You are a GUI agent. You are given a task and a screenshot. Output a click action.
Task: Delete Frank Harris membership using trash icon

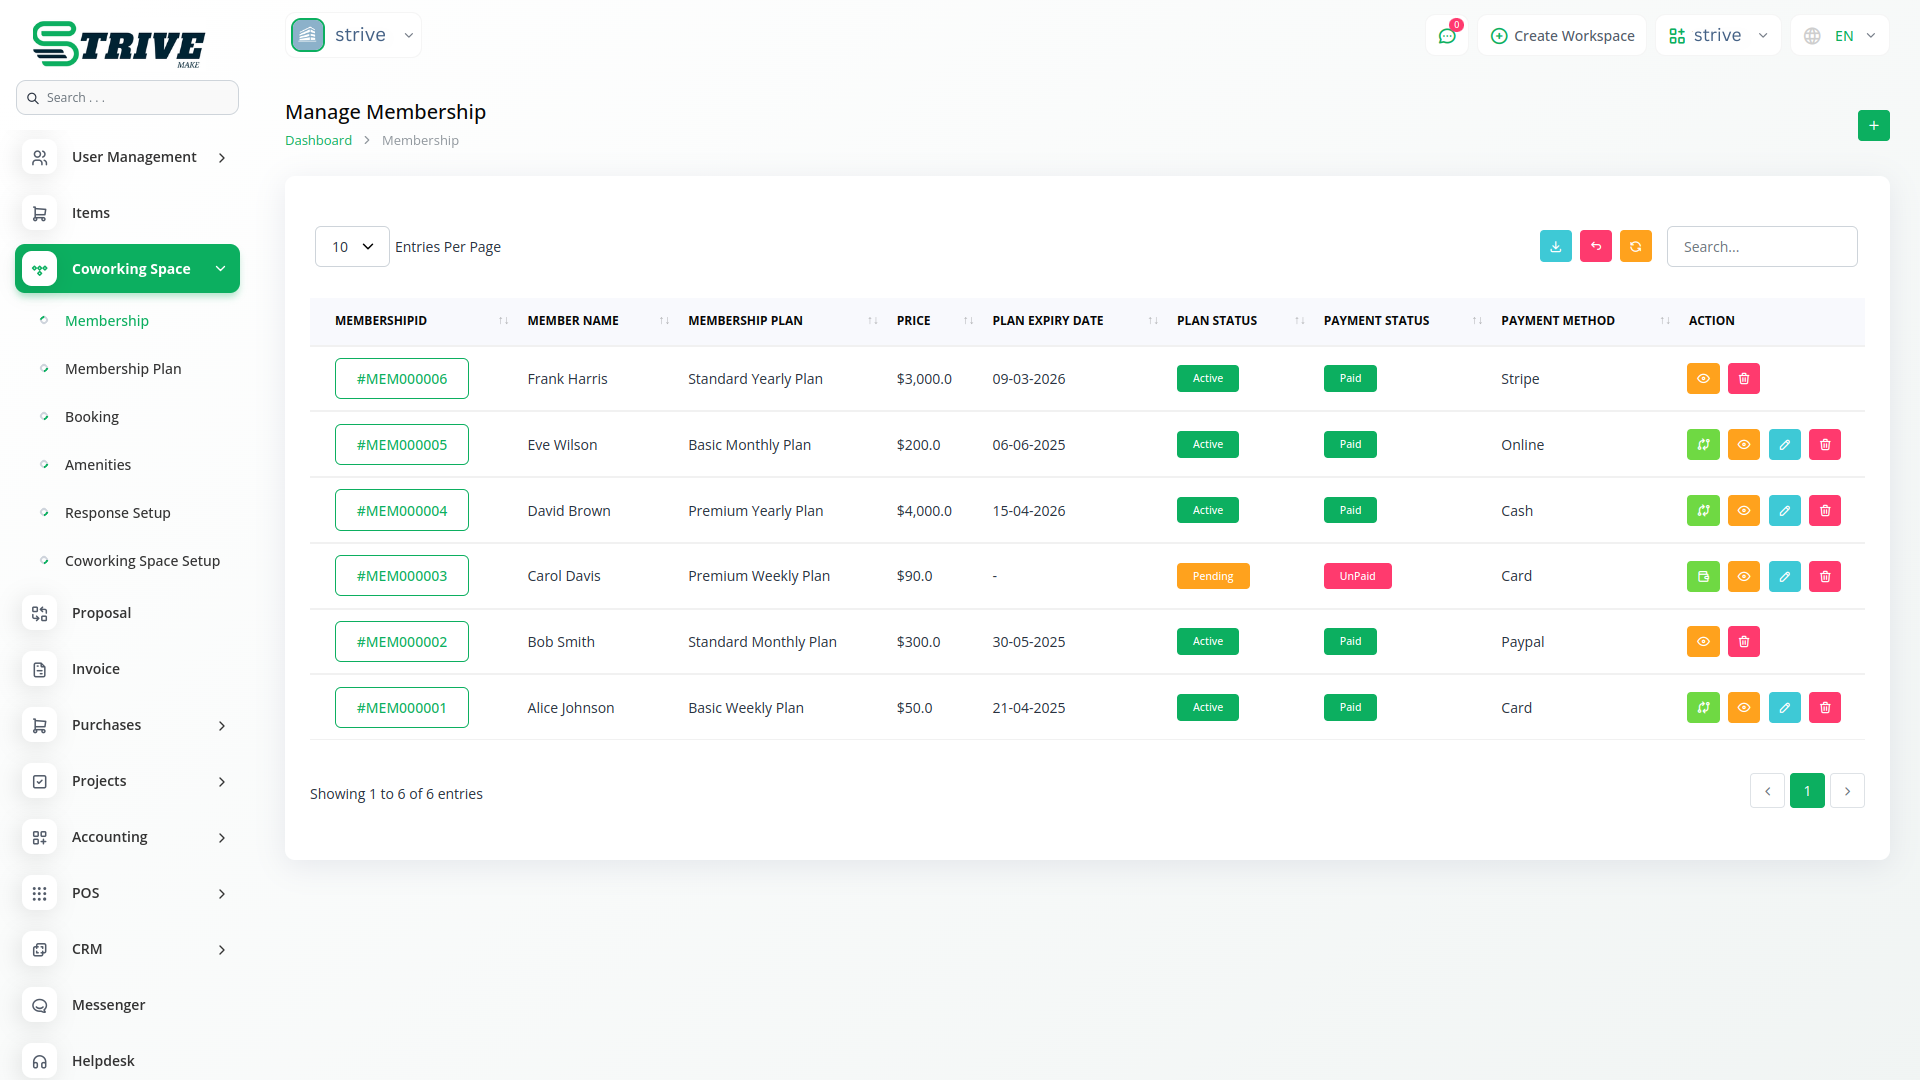pos(1743,379)
